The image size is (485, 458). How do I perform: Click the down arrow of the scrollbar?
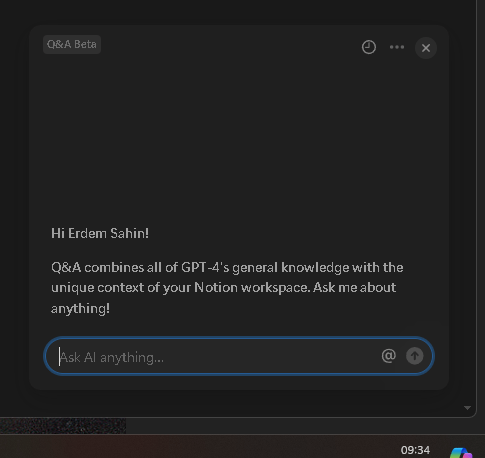tap(467, 408)
